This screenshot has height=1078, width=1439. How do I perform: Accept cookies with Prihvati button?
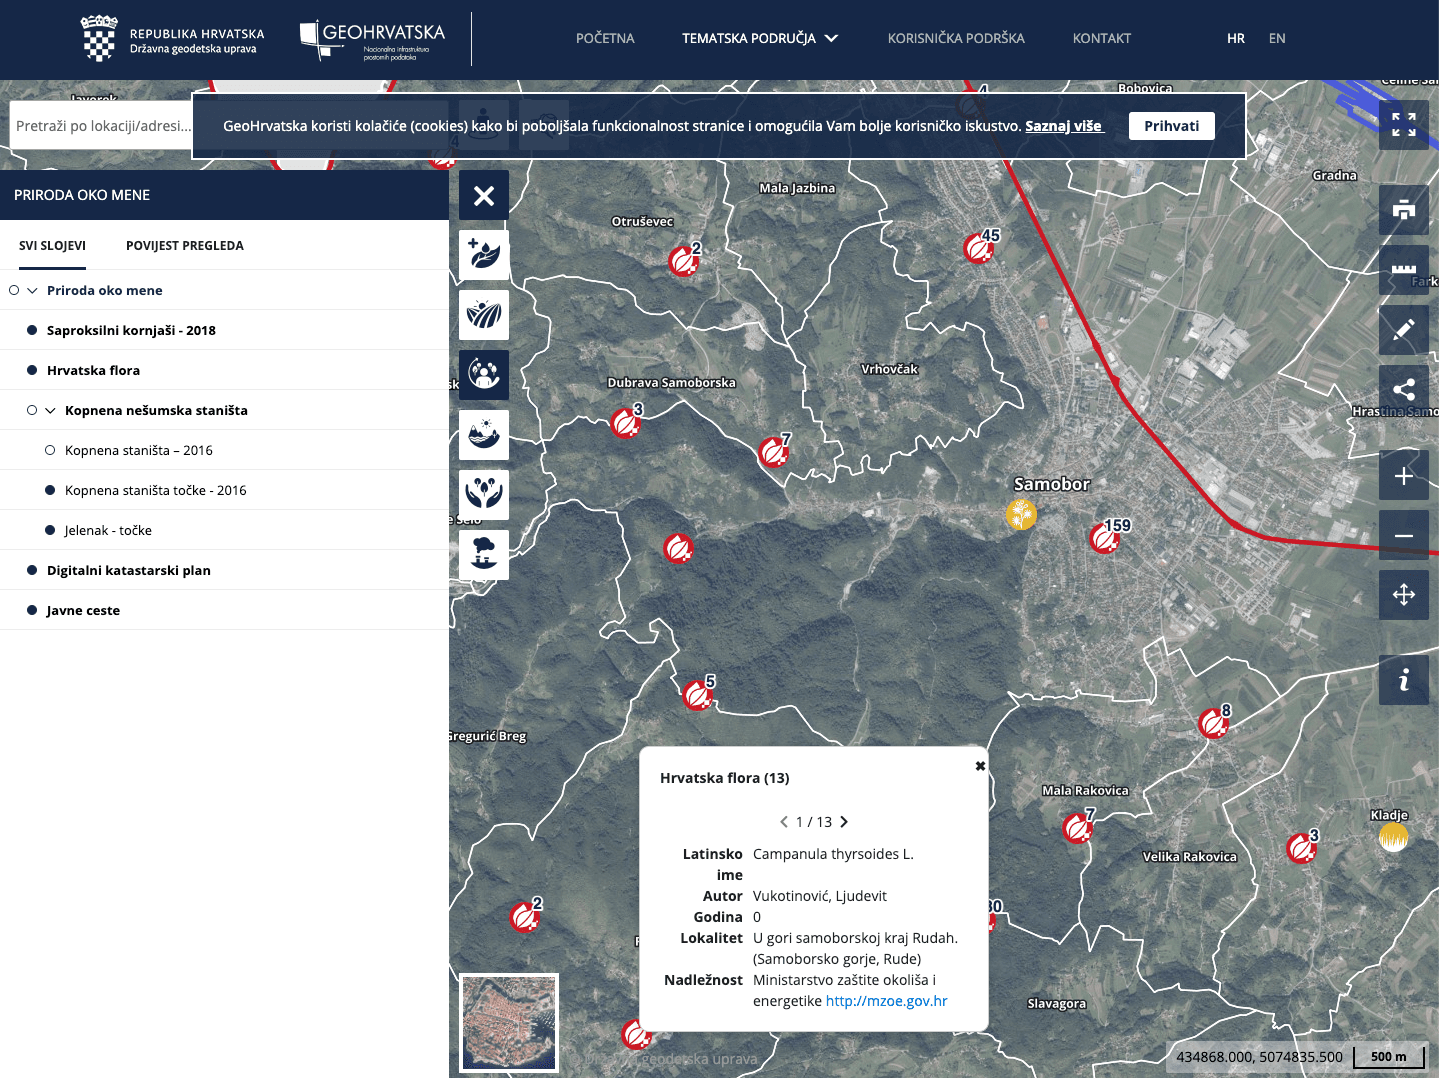(1172, 126)
